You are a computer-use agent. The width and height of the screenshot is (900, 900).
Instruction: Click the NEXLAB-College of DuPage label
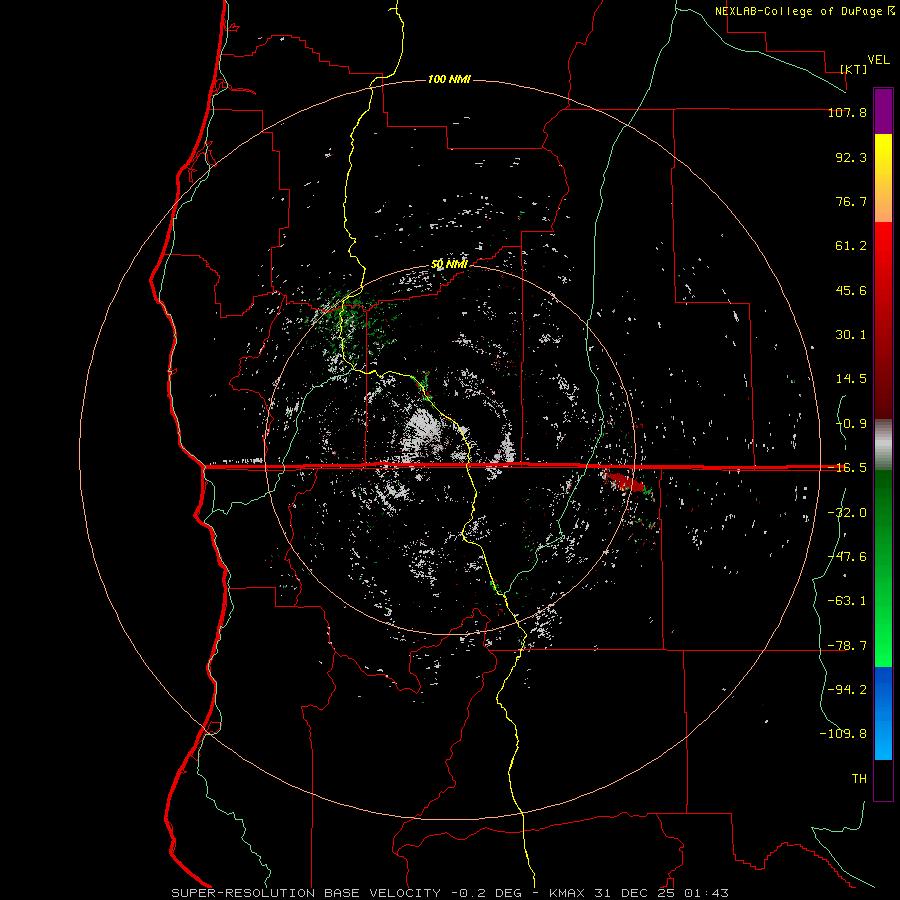[x=798, y=11]
